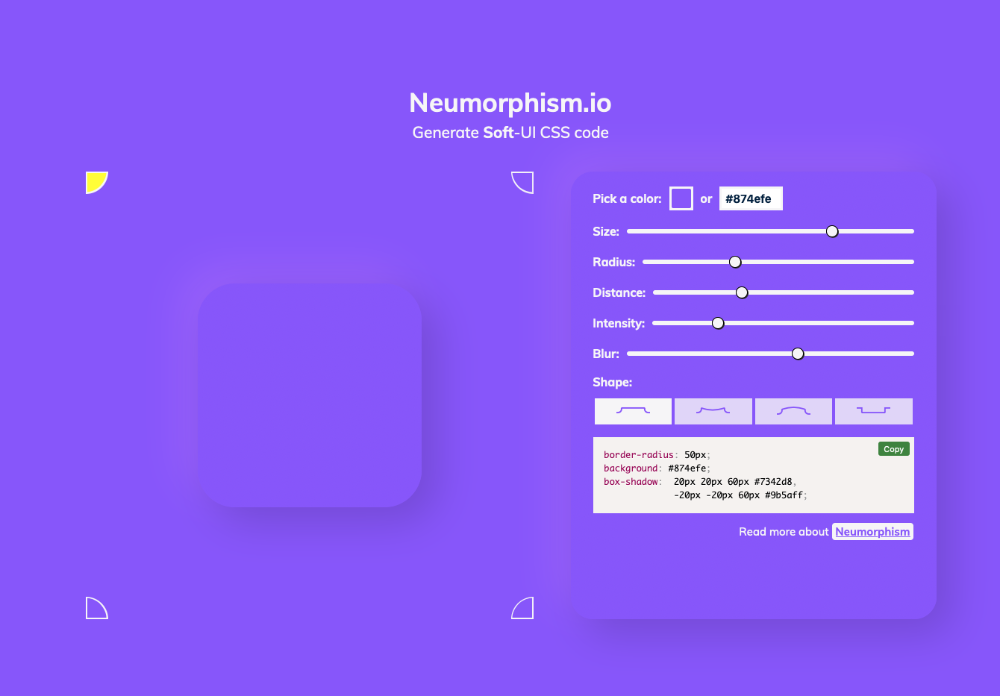This screenshot has width=1000, height=696.
Task: Open the Neumorphism link
Action: tap(872, 531)
